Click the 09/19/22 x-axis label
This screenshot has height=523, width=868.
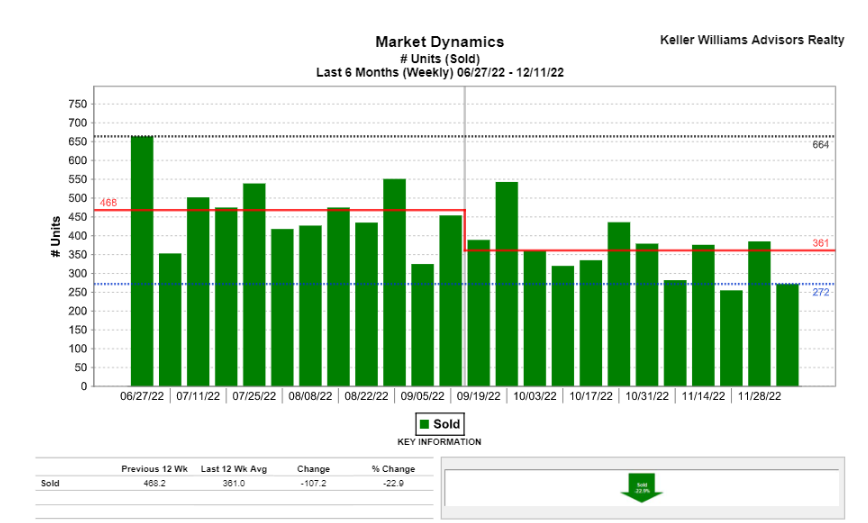point(479,396)
